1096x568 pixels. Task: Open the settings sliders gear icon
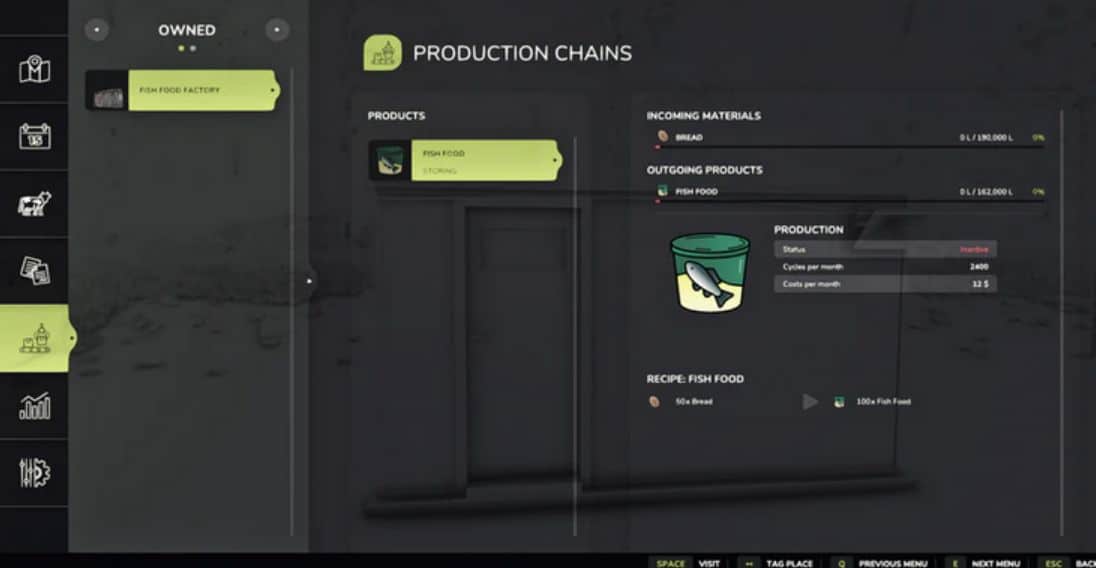click(x=34, y=473)
